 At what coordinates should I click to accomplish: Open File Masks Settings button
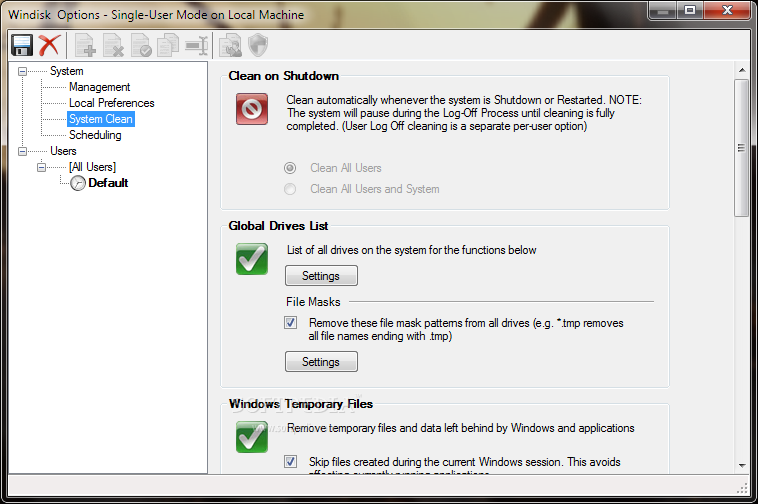[321, 362]
